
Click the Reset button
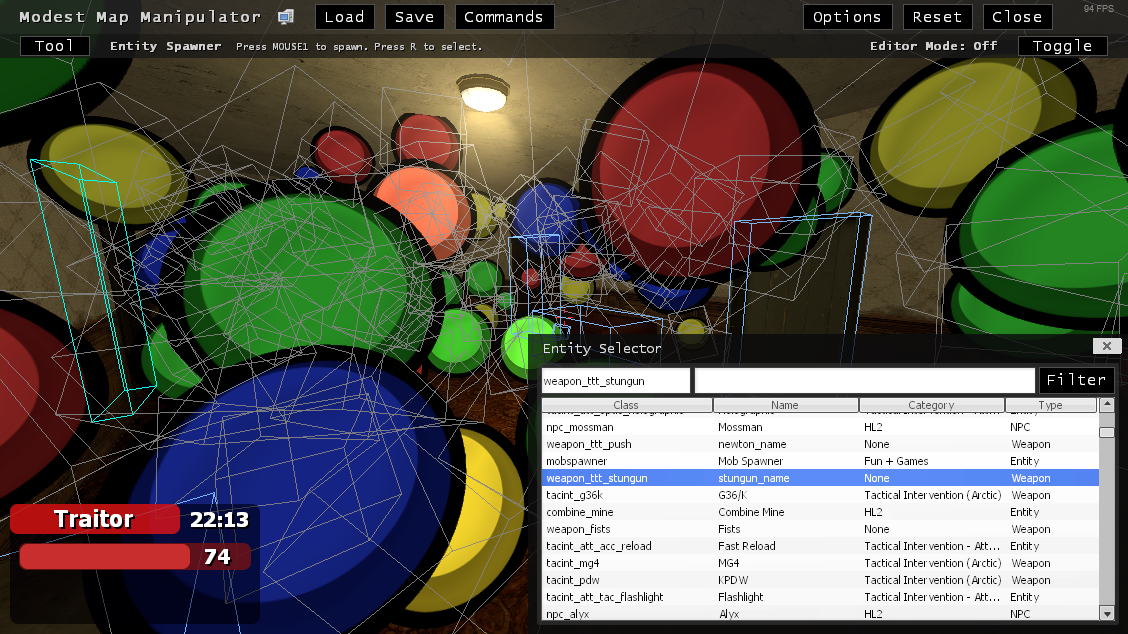(937, 17)
